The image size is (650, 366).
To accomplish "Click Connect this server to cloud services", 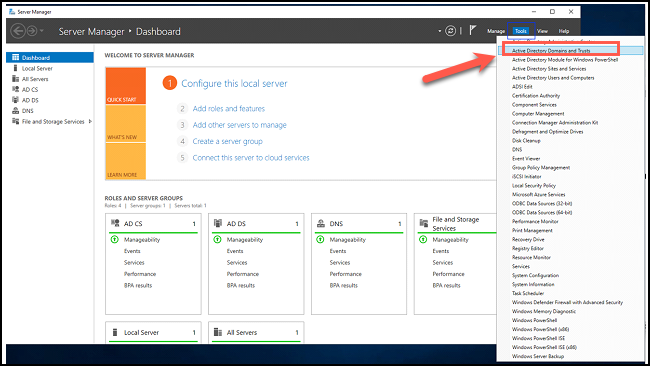I will point(251,158).
